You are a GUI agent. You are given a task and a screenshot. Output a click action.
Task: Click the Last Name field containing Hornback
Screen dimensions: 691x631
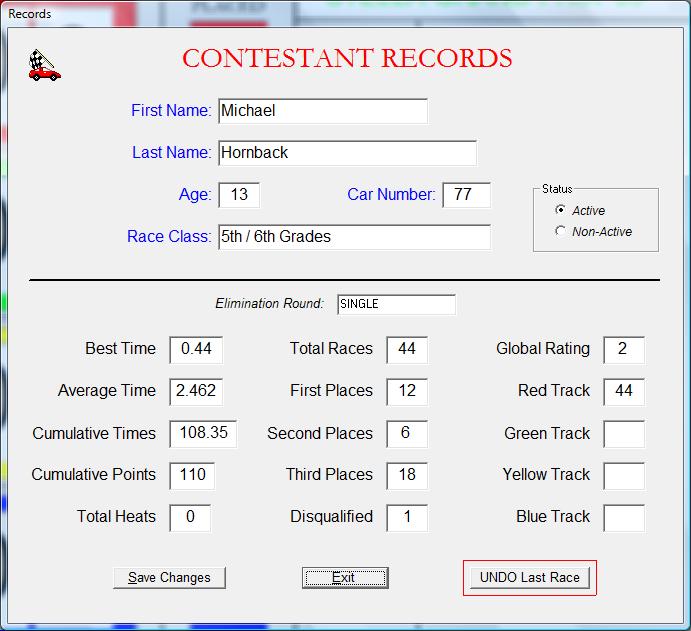click(347, 153)
